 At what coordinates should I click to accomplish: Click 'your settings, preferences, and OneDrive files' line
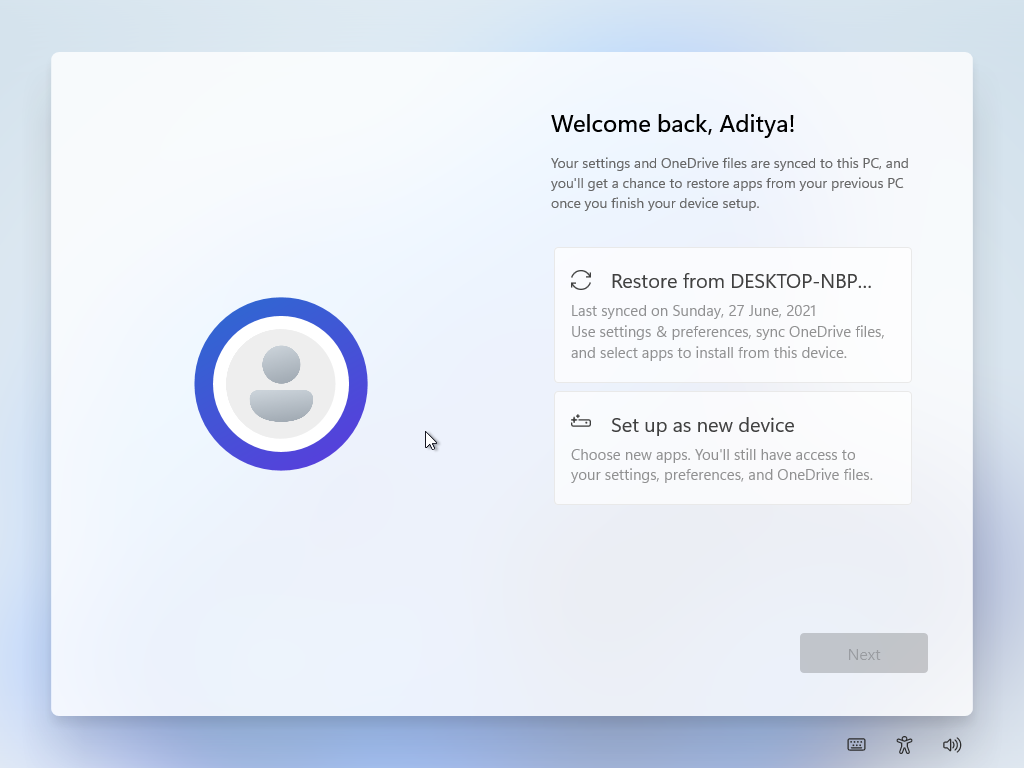[x=721, y=475]
